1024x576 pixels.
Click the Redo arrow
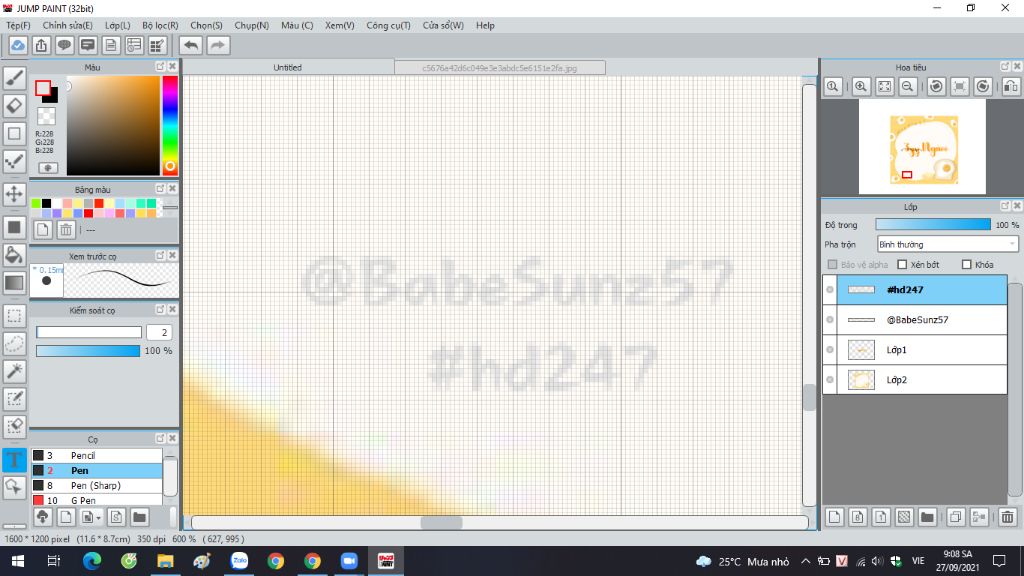(x=218, y=45)
